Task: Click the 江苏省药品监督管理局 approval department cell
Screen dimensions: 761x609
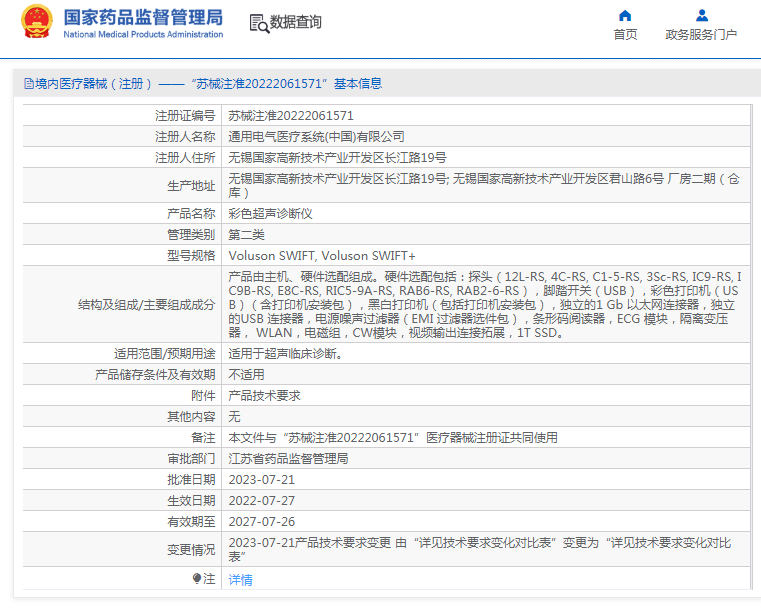Action: [x=289, y=458]
